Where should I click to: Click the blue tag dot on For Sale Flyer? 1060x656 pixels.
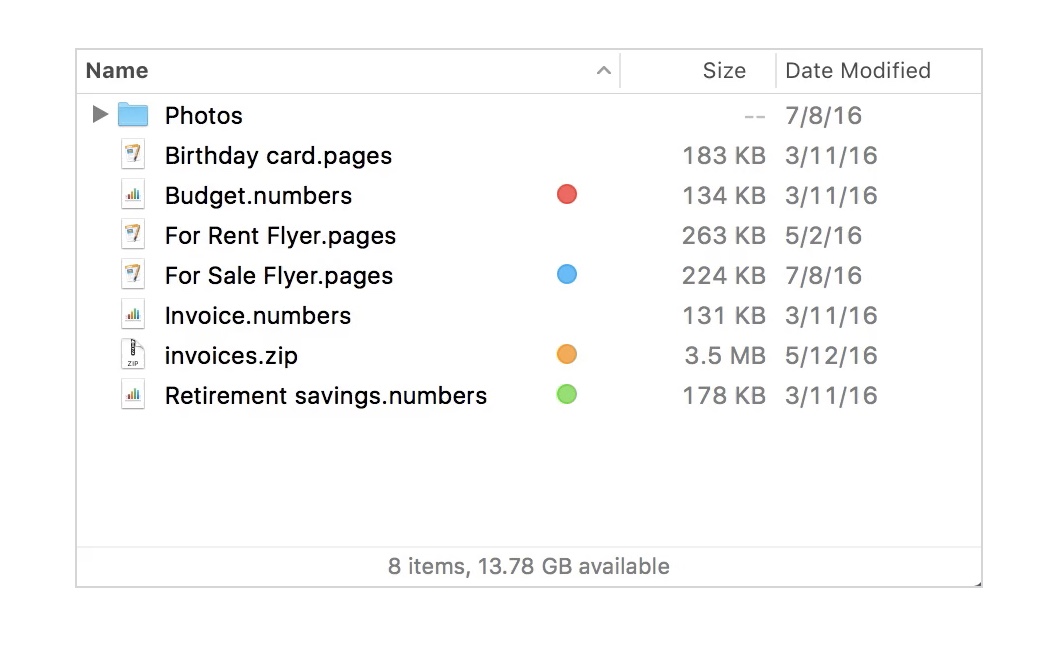pos(567,275)
